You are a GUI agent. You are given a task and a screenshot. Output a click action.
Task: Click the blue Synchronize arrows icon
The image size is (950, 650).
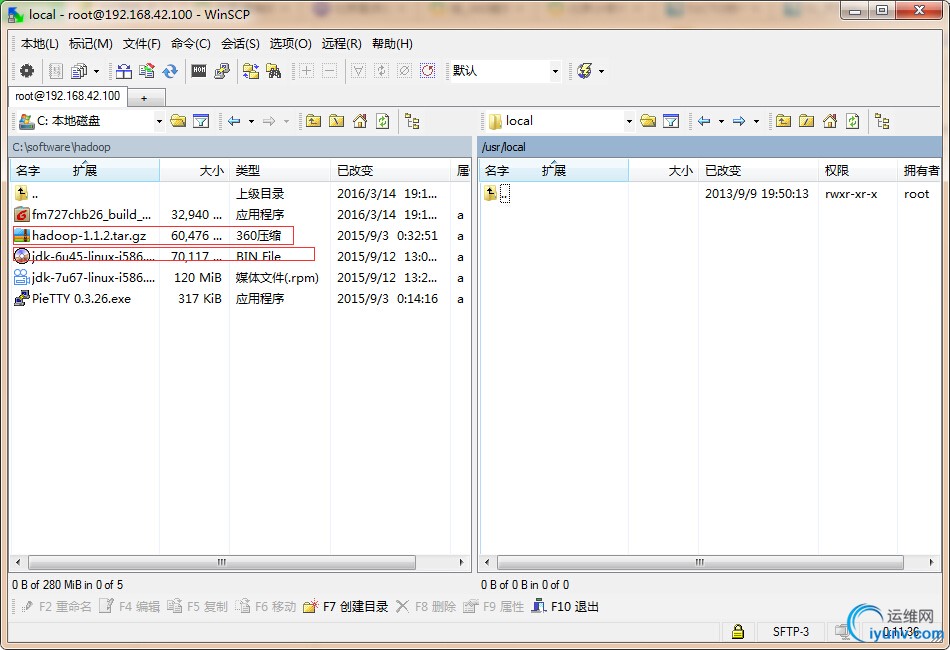coord(170,71)
